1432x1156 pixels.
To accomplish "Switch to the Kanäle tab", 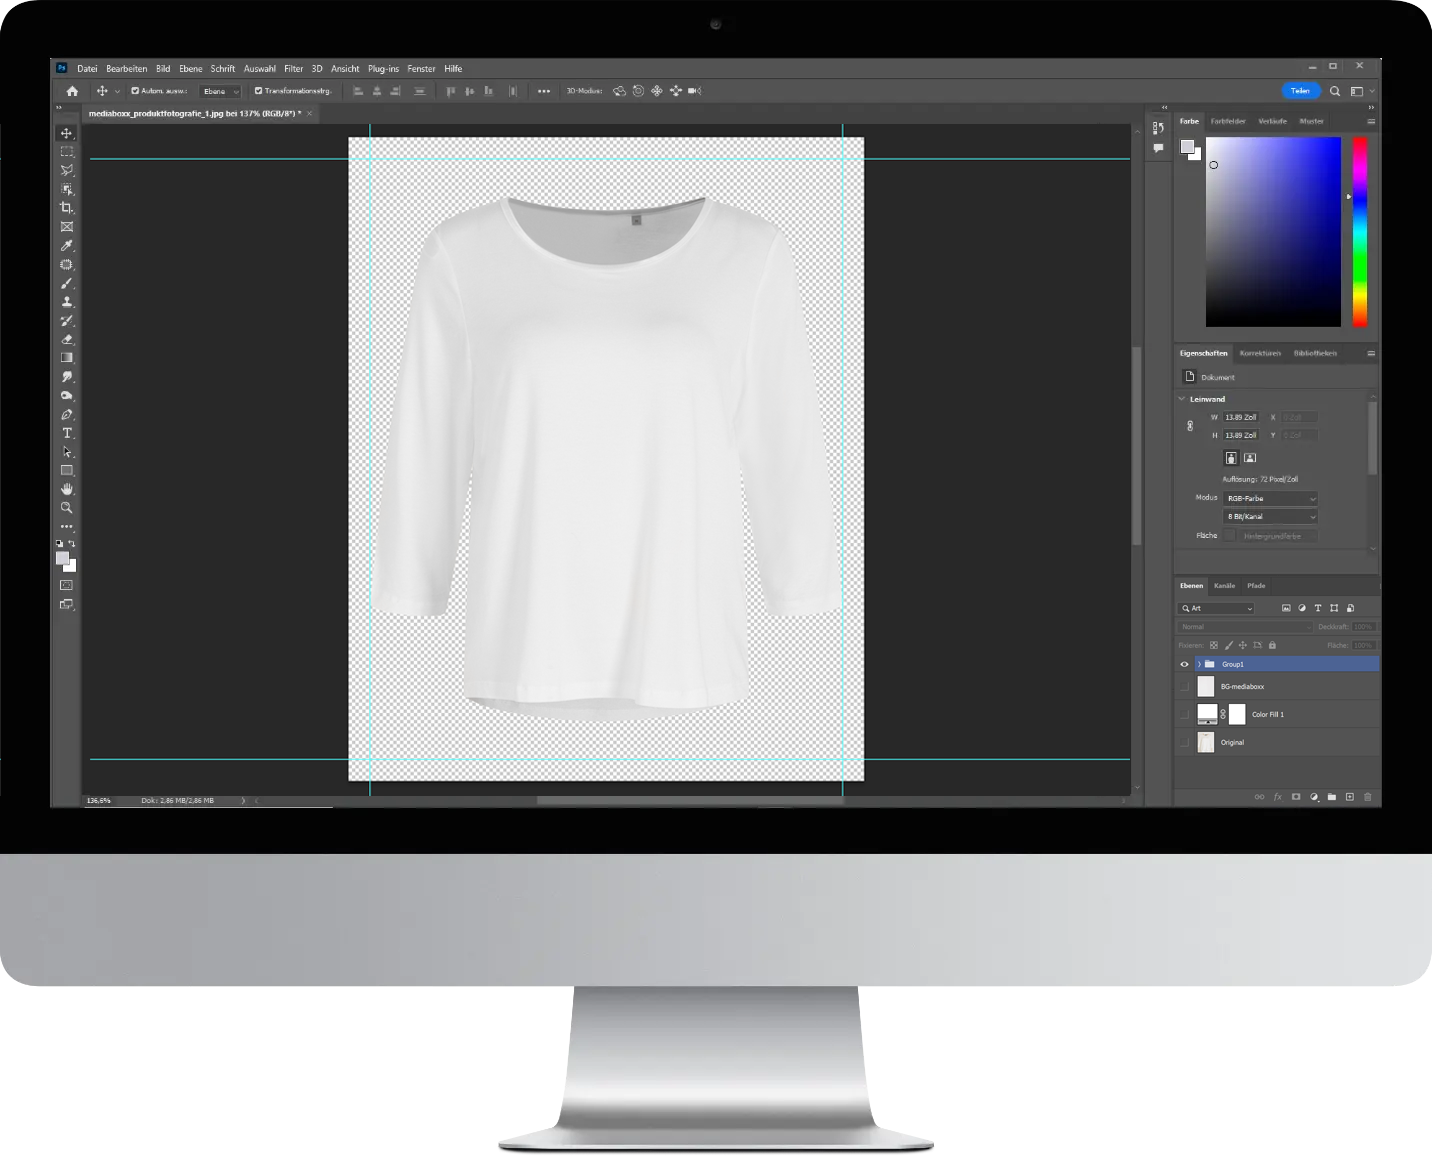I will point(1224,586).
